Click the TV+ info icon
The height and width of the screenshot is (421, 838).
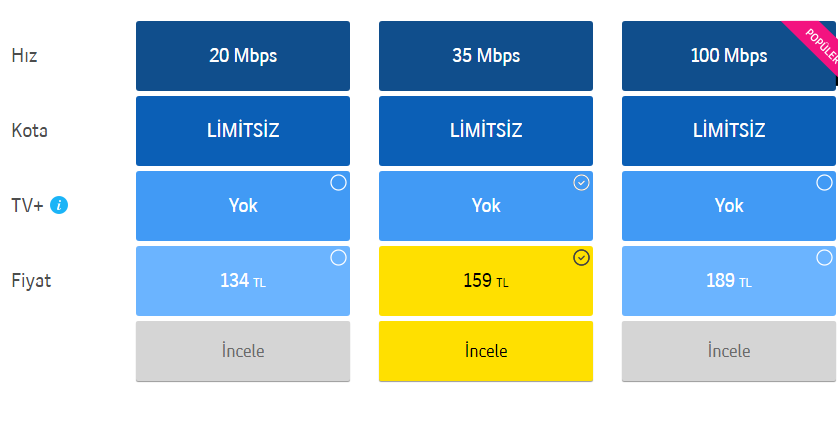tap(59, 205)
